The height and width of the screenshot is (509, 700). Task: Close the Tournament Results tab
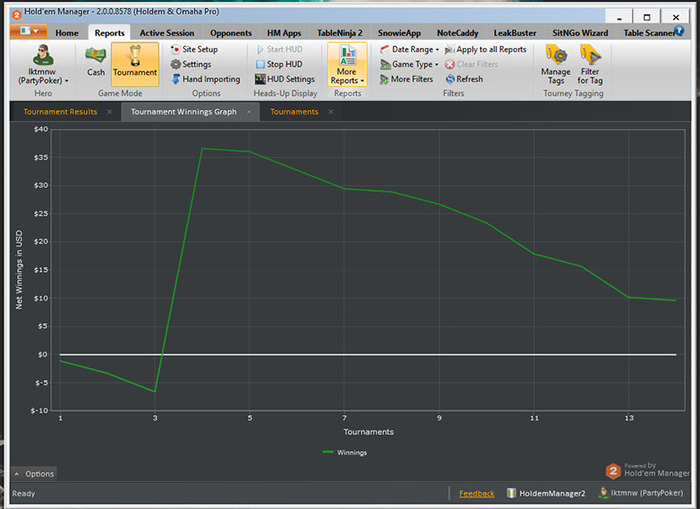coord(109,112)
